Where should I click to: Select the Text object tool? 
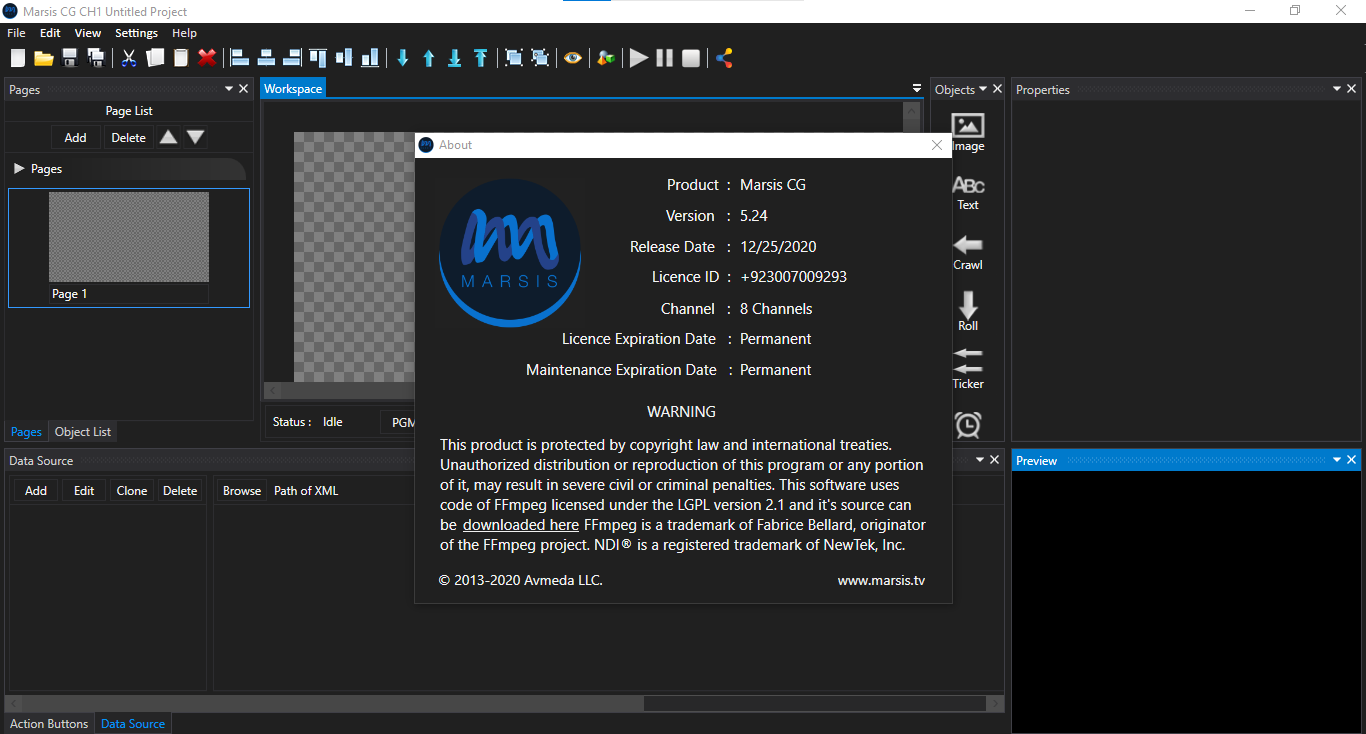[x=968, y=193]
